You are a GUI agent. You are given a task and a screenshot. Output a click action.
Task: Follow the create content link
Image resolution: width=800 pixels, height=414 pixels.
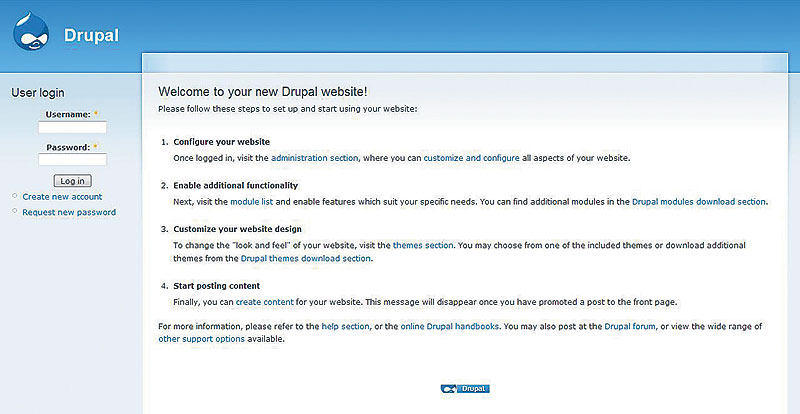265,302
